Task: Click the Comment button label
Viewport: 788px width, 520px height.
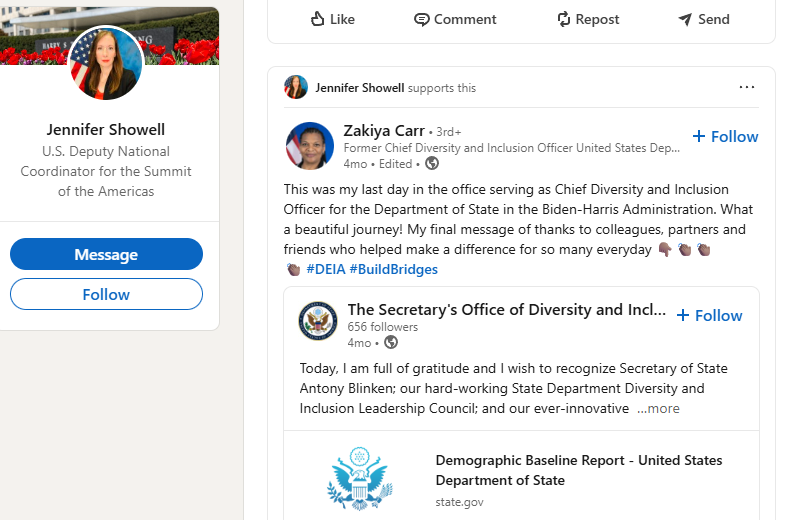Action: coord(465,19)
